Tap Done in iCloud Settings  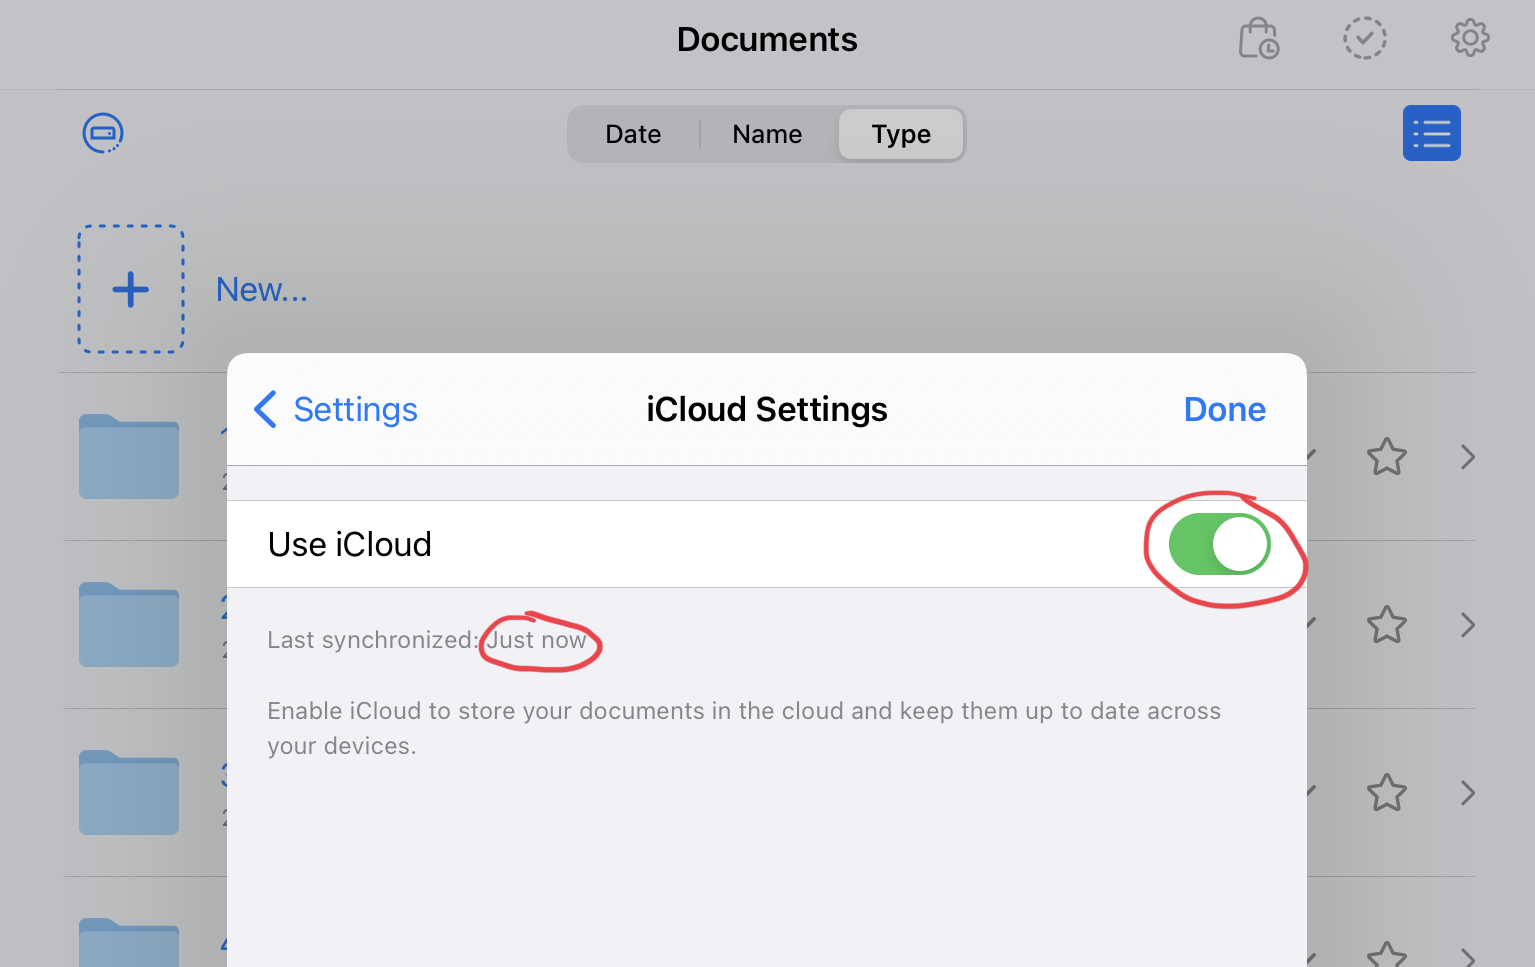pyautogui.click(x=1224, y=409)
